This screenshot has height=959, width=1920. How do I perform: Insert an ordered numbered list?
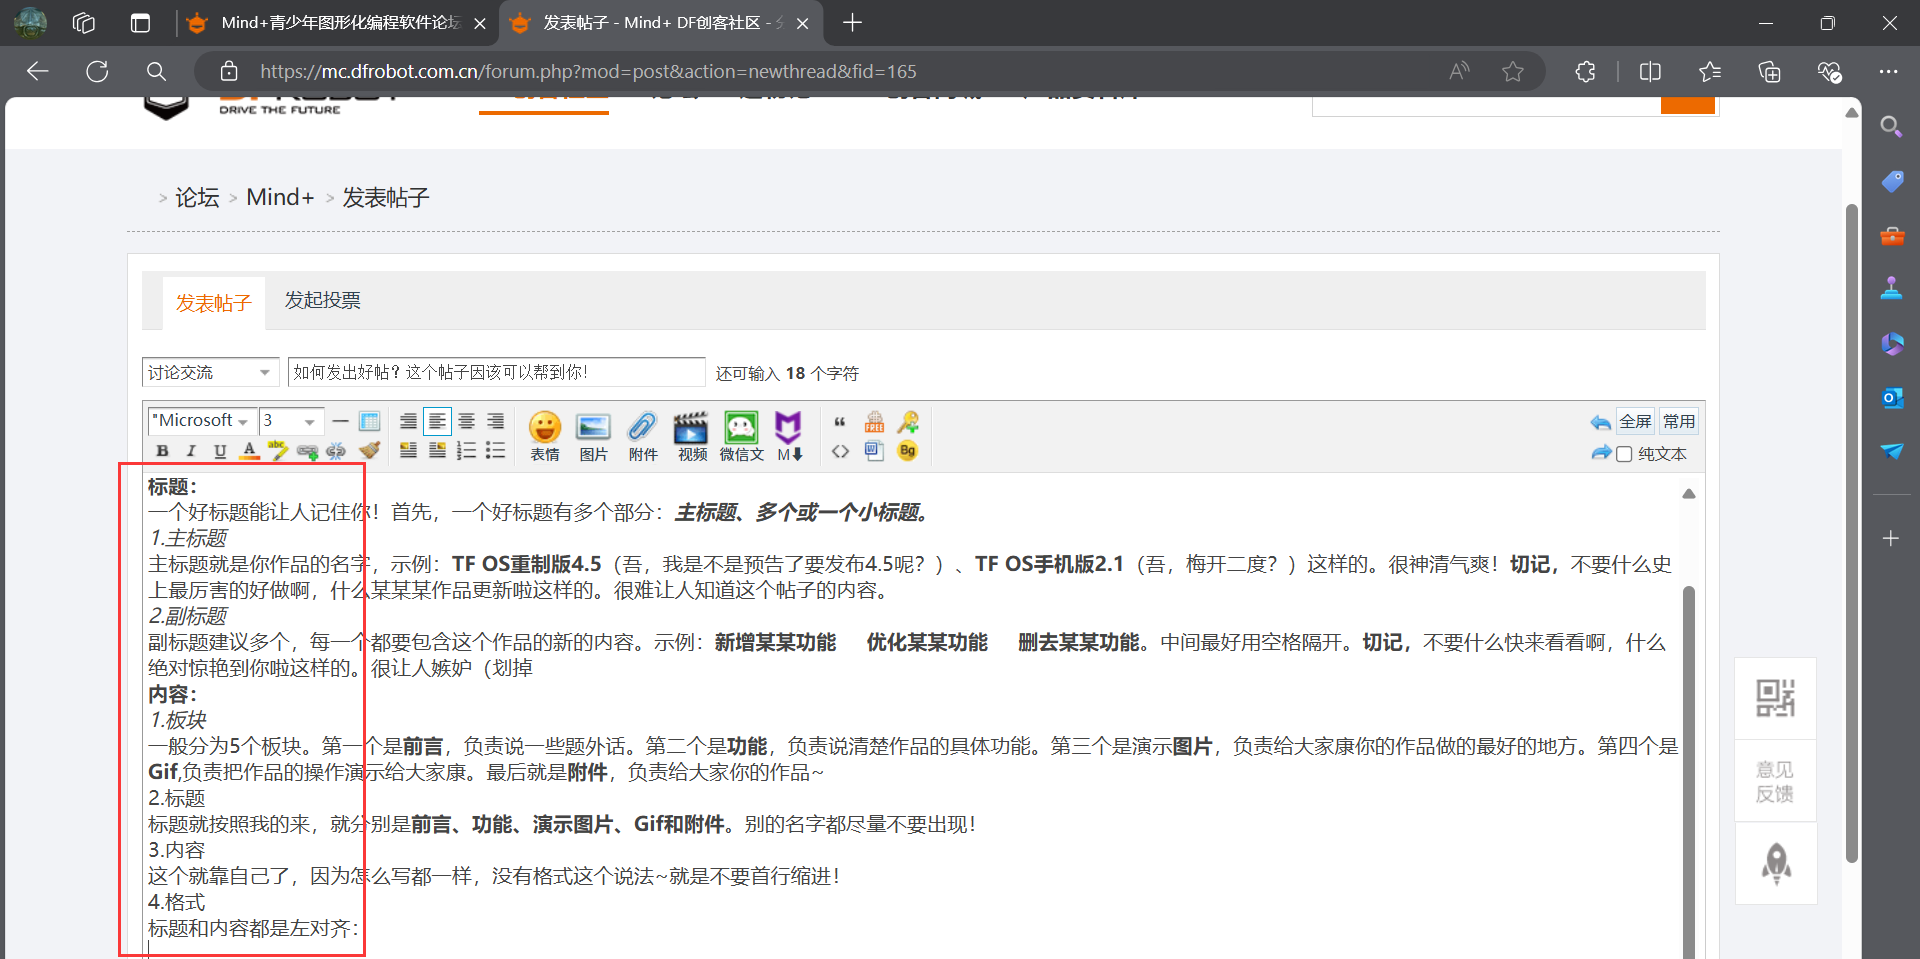tap(466, 451)
